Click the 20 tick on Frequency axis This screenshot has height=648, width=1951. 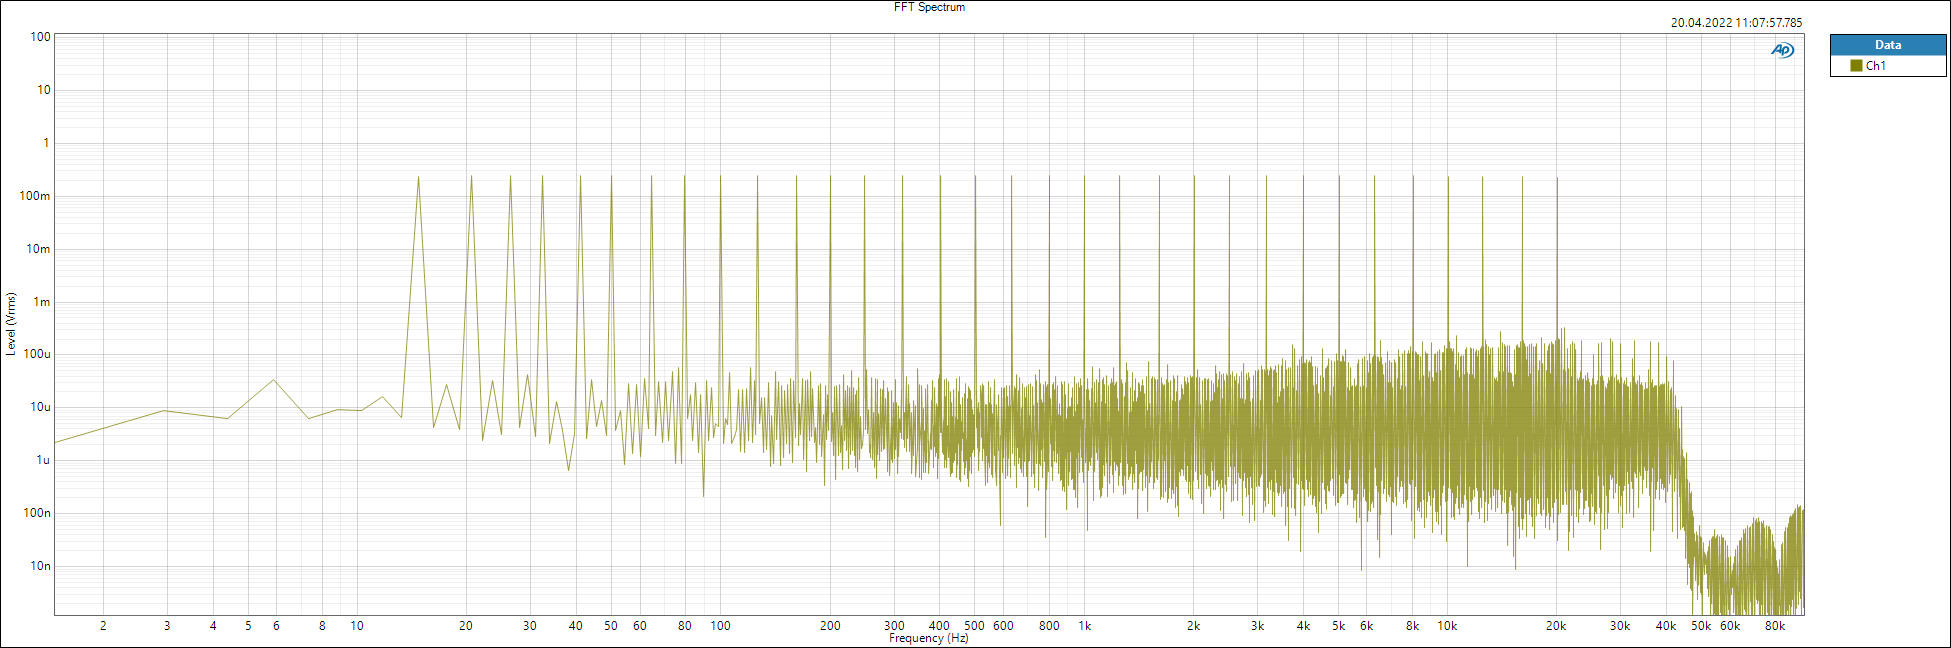(466, 626)
